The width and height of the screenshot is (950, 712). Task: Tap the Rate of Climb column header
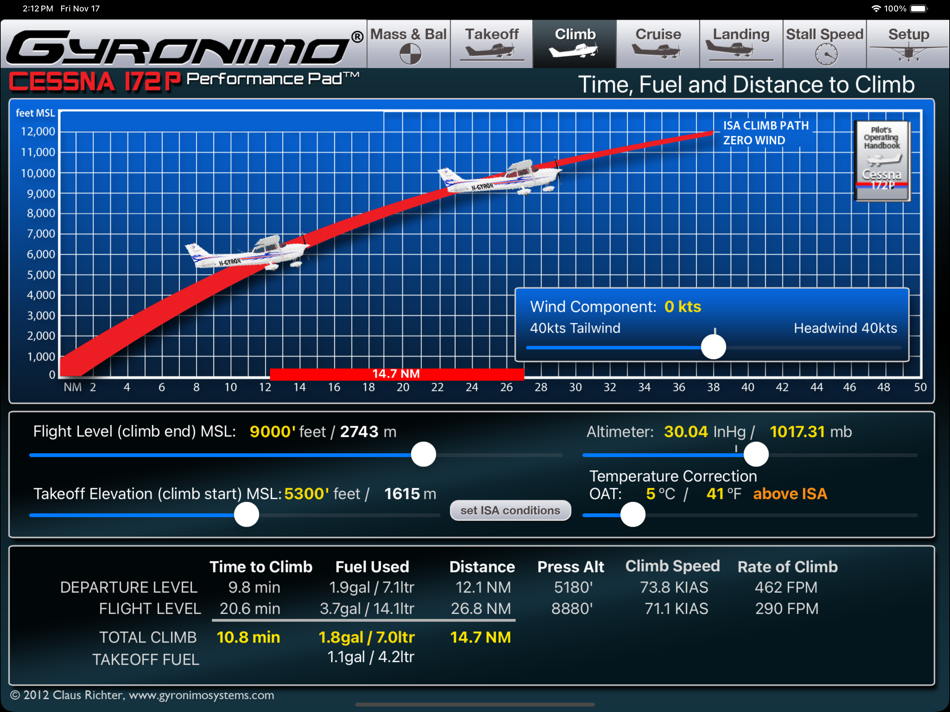click(x=788, y=567)
